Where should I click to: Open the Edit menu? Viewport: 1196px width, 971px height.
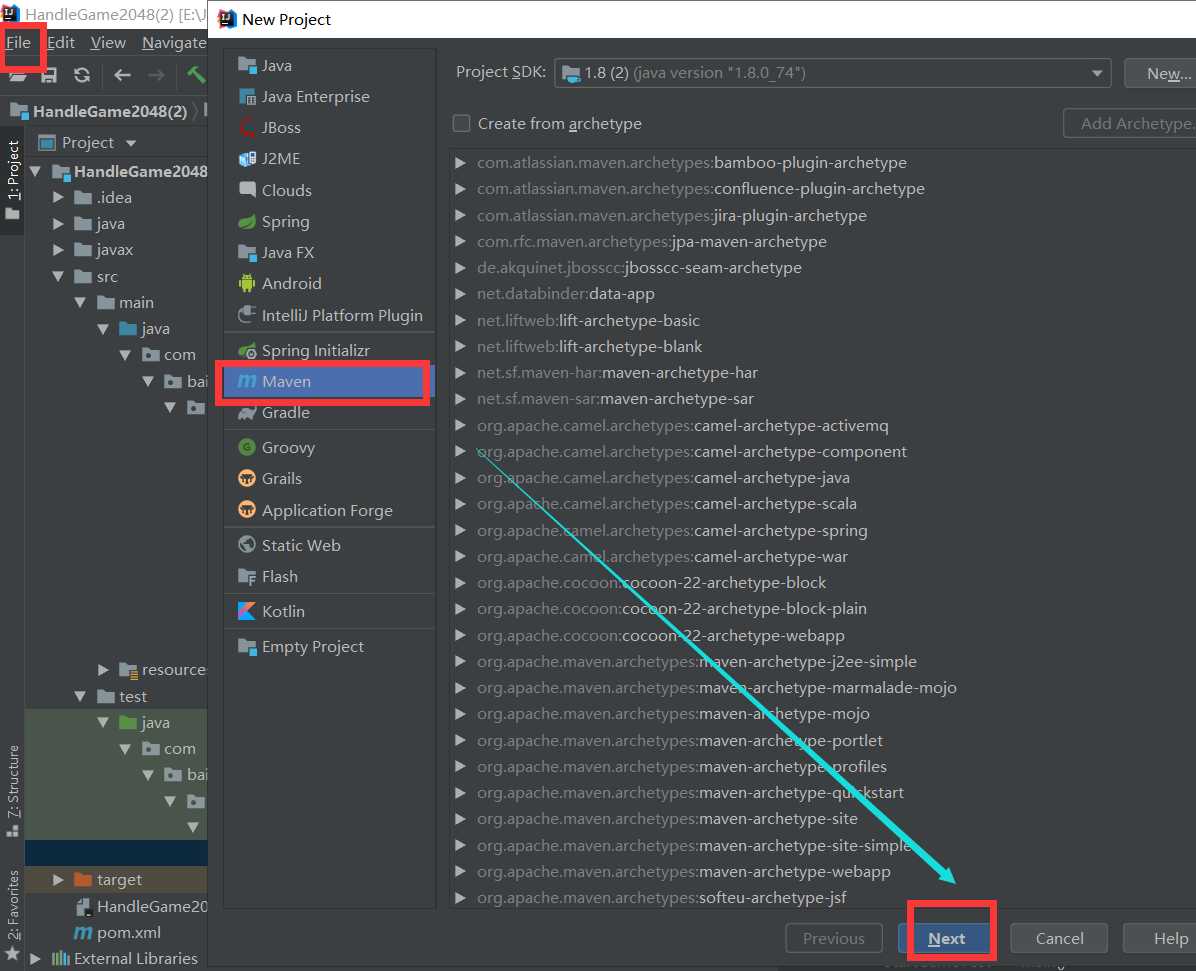point(61,43)
